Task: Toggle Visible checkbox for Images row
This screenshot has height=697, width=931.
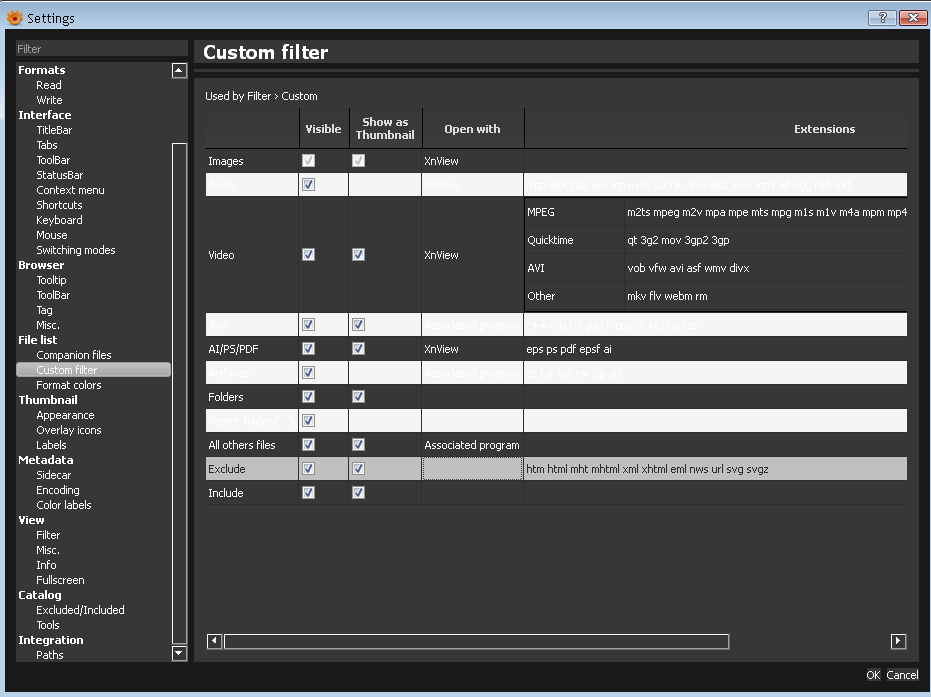Action: tap(308, 161)
